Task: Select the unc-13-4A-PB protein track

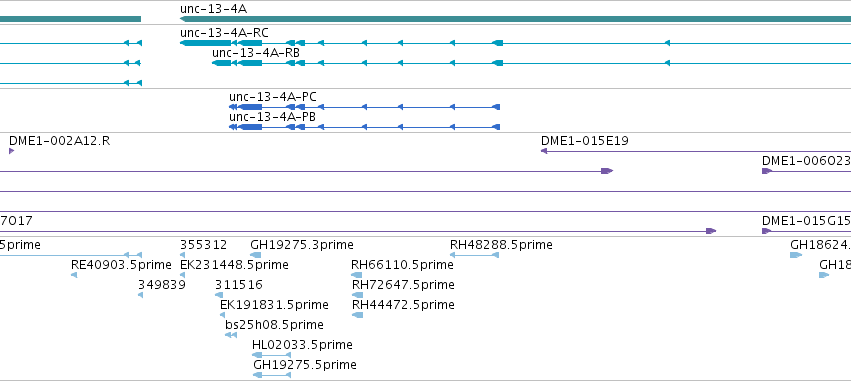Action: (x=364, y=127)
